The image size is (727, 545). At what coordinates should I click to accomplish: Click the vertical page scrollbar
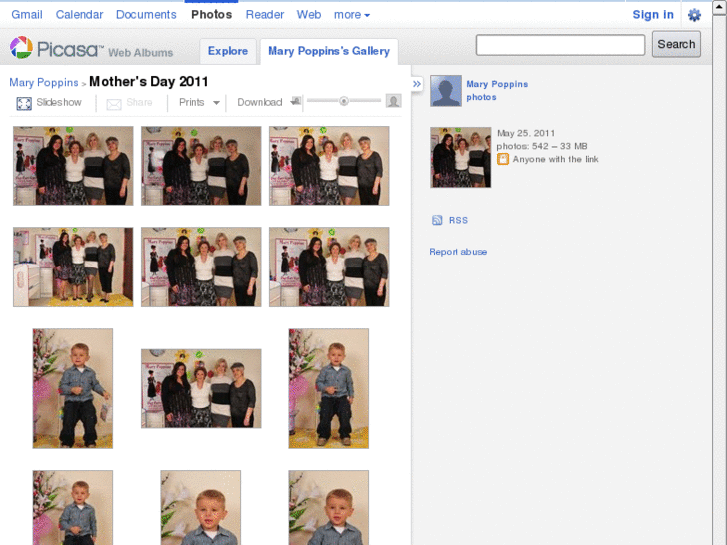[x=719, y=274]
